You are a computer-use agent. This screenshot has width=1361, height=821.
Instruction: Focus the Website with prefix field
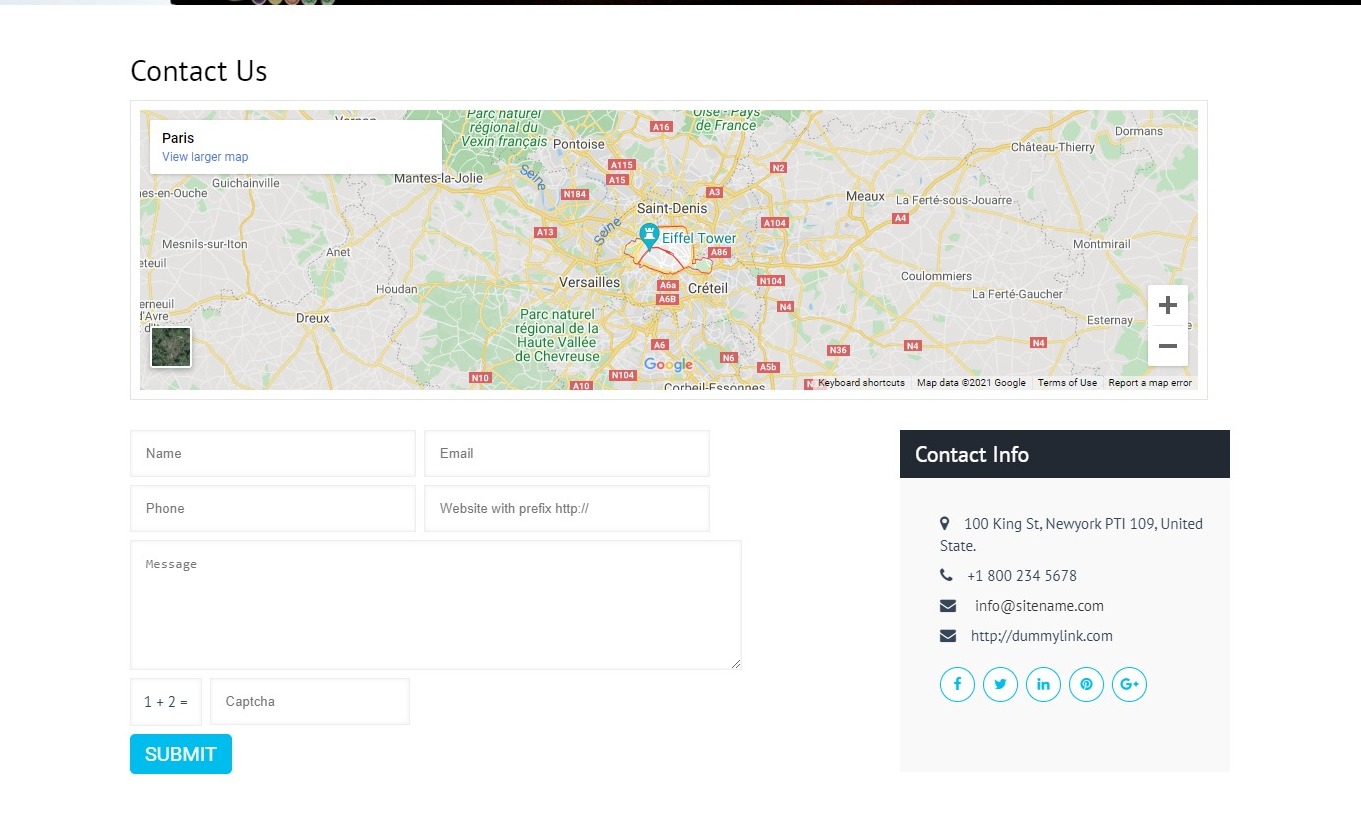(x=567, y=508)
